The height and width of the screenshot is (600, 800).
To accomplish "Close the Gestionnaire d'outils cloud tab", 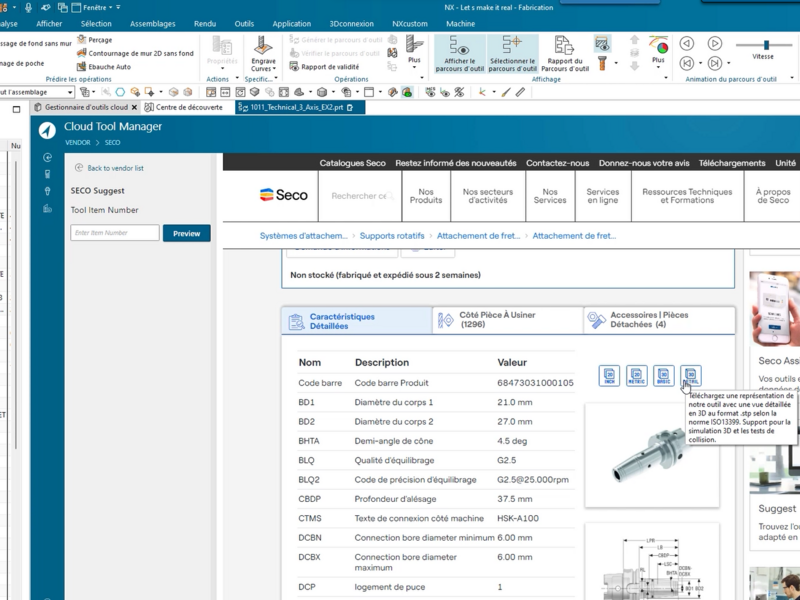I will coord(134,107).
